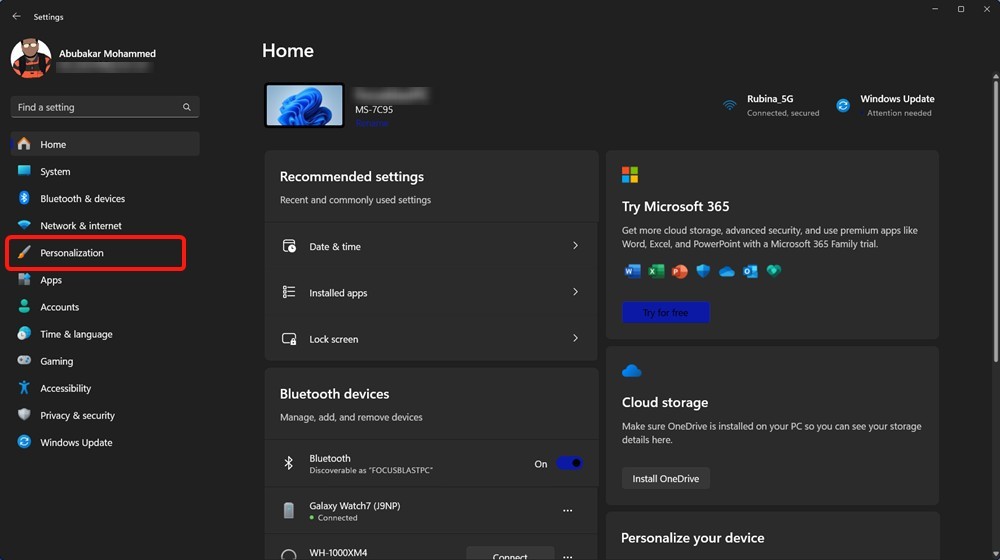Click the Privacy & security shield icon
Screen dimensions: 1000x560
tap(24, 415)
